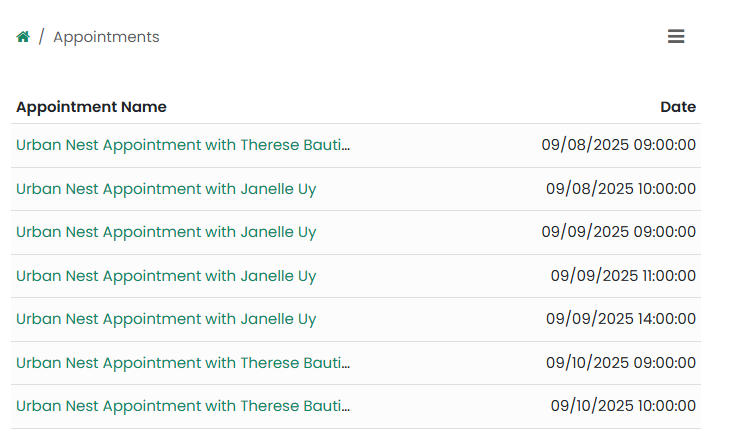
Task: Open Janelle Uy appointment link for 09/09/2025 11:00
Action: click(x=166, y=276)
